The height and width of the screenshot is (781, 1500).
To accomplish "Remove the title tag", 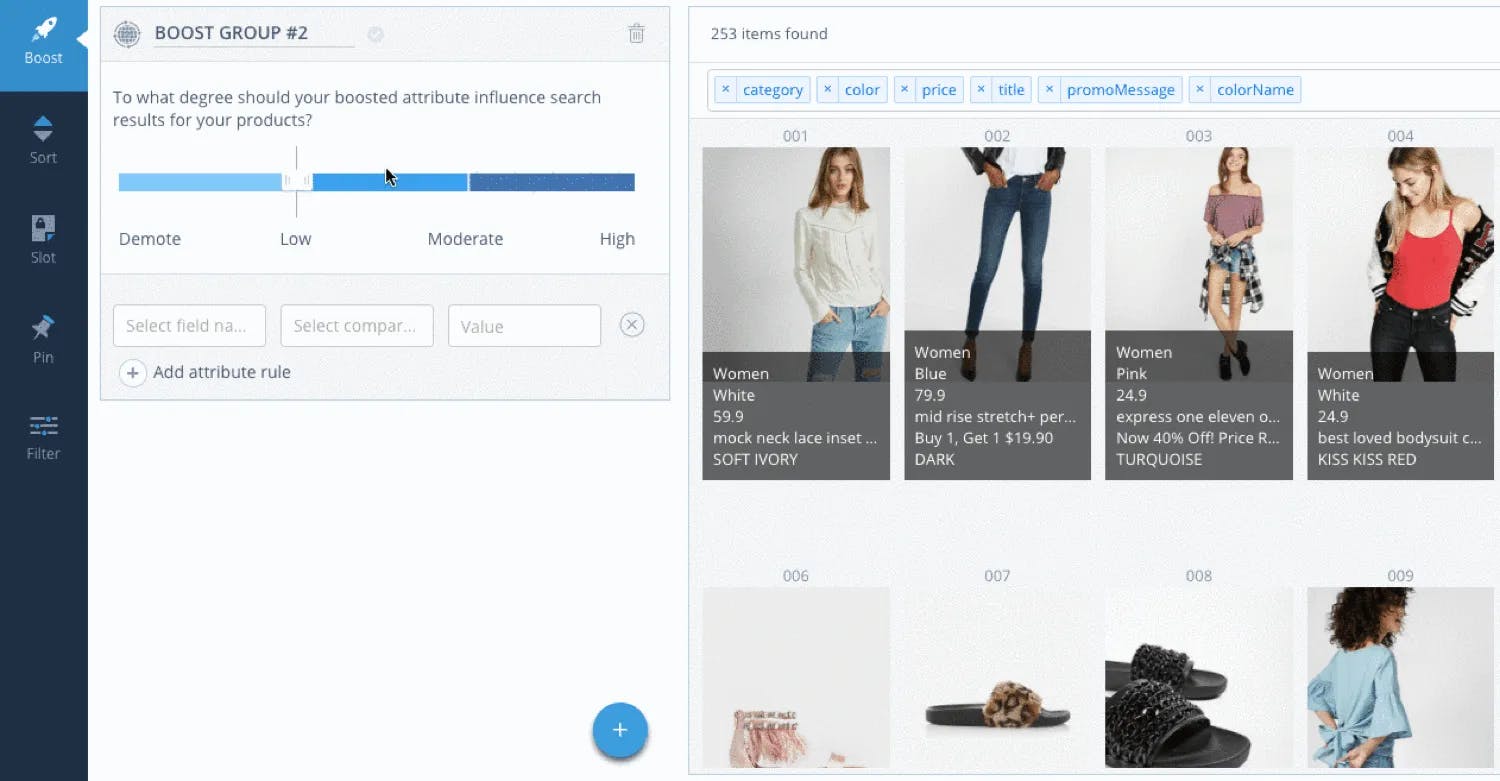I will click(981, 90).
